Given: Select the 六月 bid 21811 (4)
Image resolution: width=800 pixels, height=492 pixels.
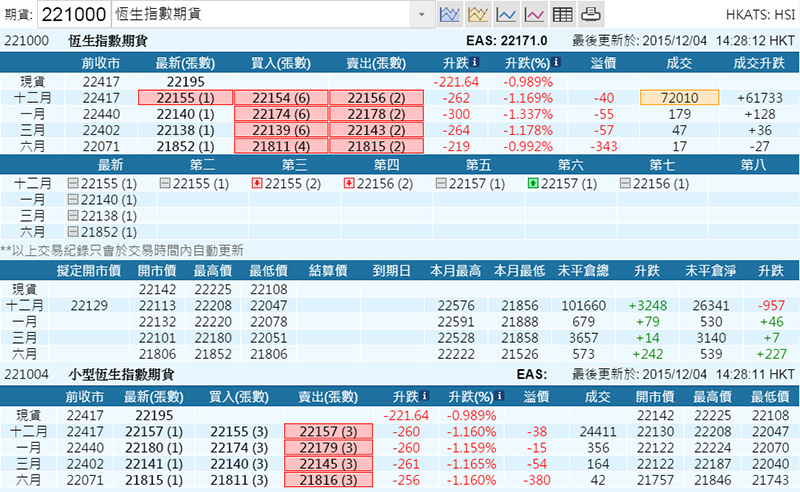Looking at the screenshot, I should (281, 146).
